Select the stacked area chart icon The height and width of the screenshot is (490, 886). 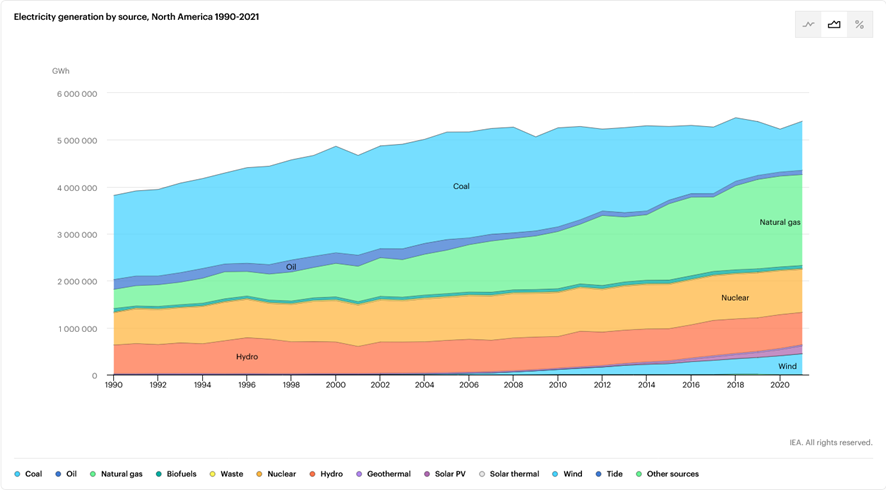pos(834,25)
